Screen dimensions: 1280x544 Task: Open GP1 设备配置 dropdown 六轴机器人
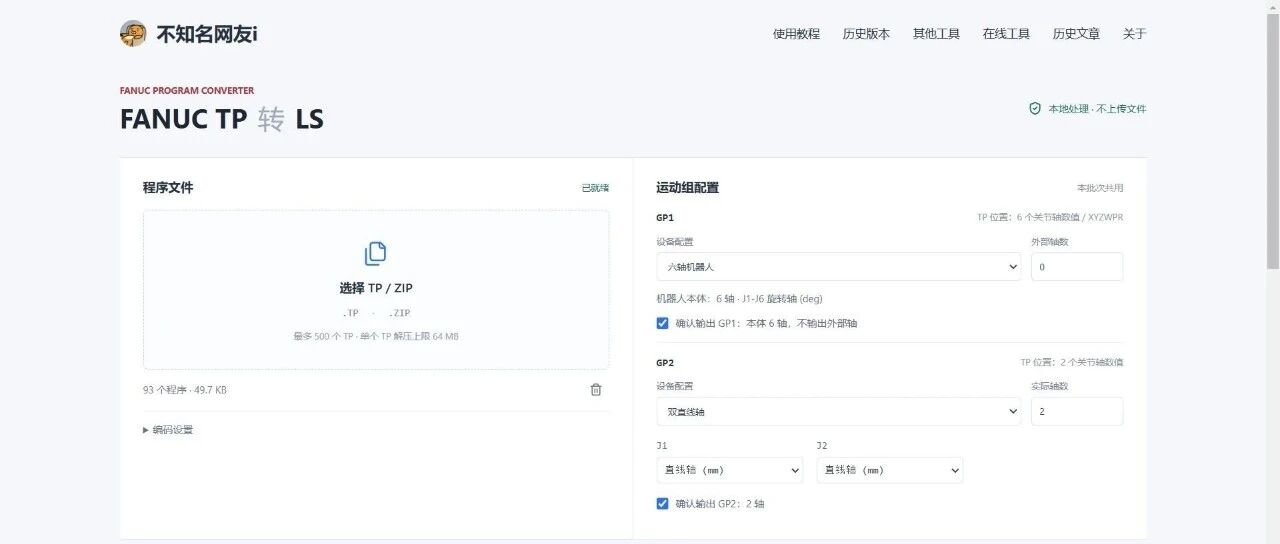pyautogui.click(x=839, y=267)
